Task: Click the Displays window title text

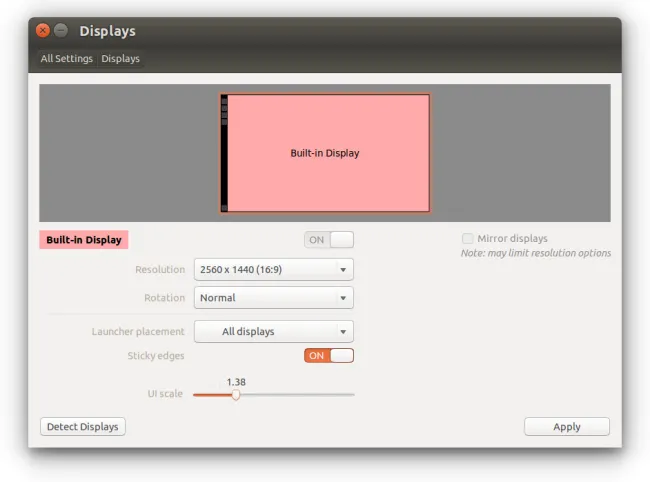Action: pyautogui.click(x=107, y=32)
